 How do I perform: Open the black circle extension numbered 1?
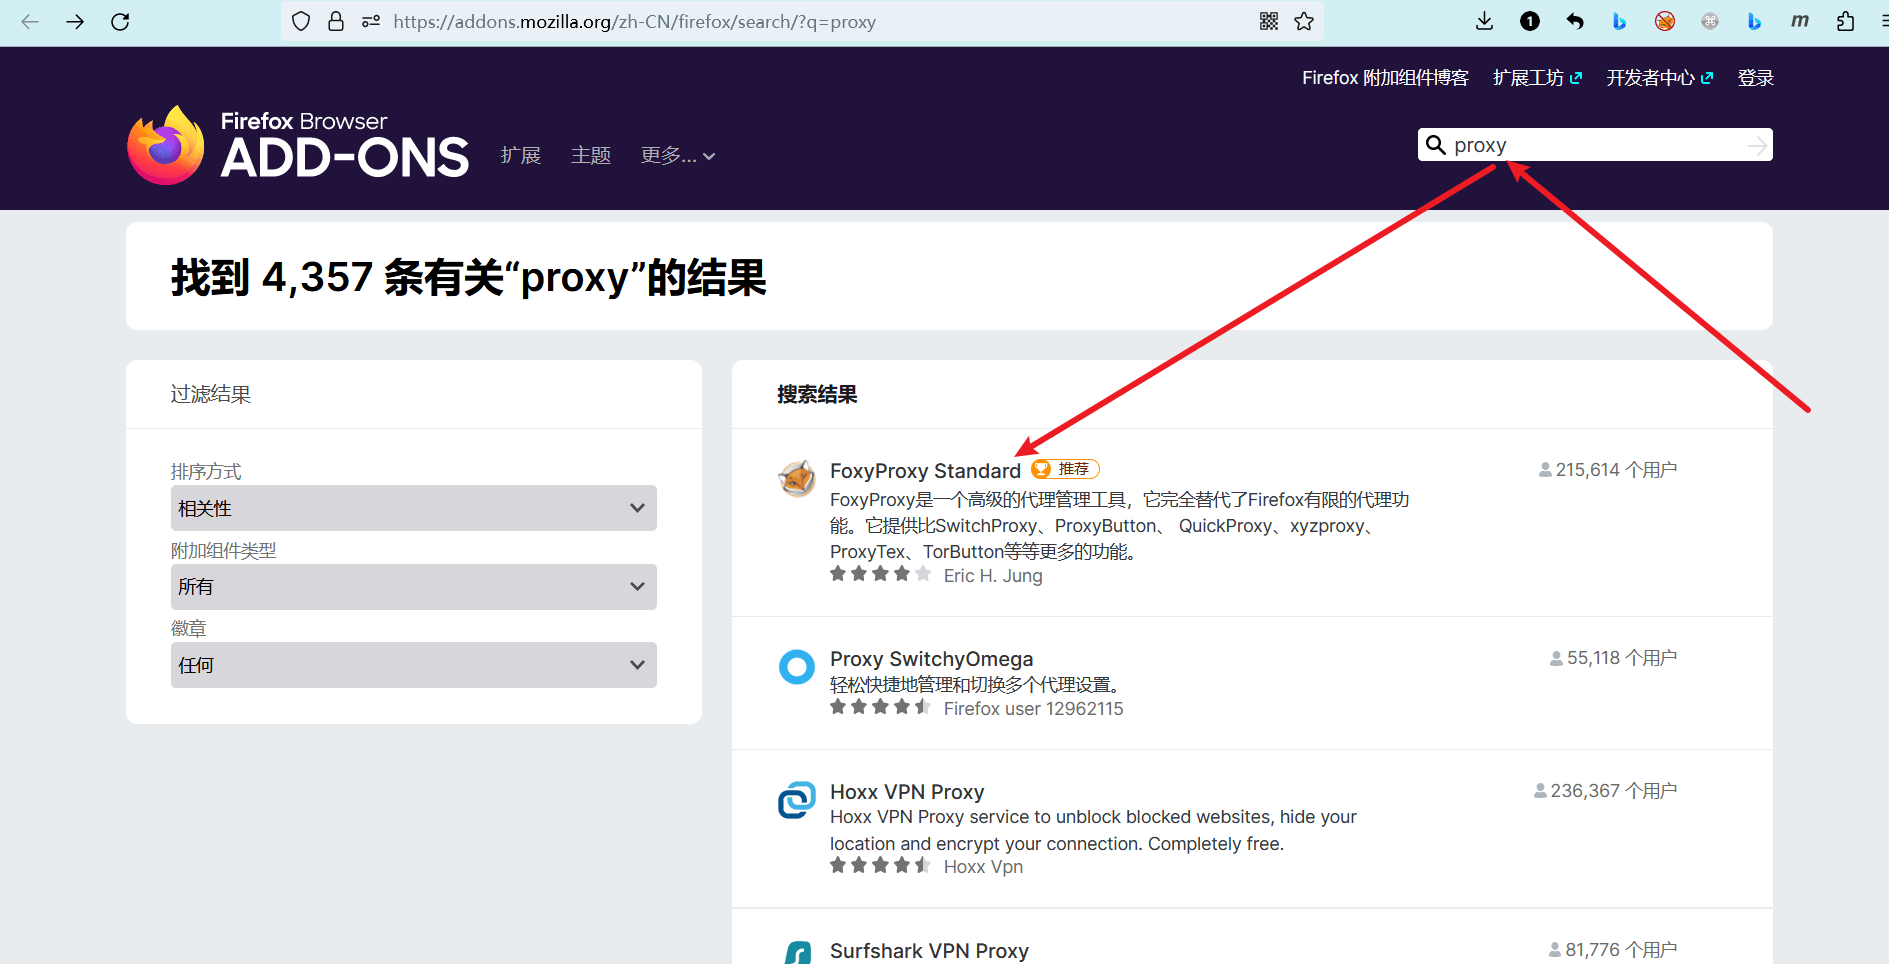[x=1530, y=21]
